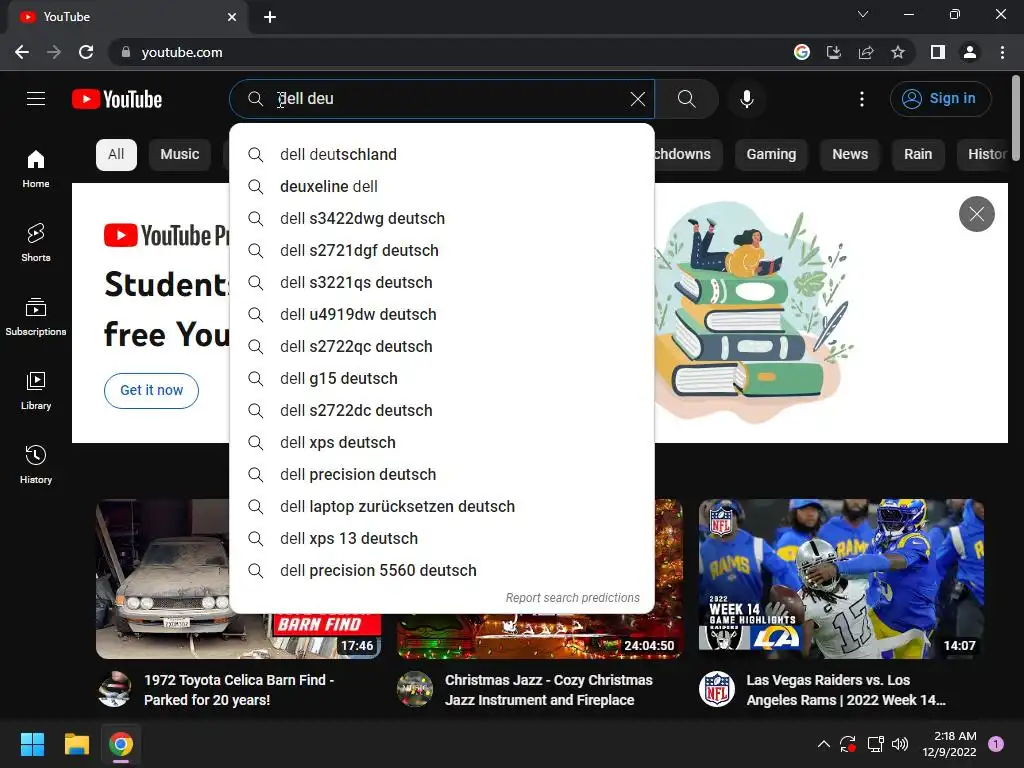Viewport: 1024px width, 768px height.
Task: Dismiss the YouTube Premium student banner
Action: click(x=976, y=214)
